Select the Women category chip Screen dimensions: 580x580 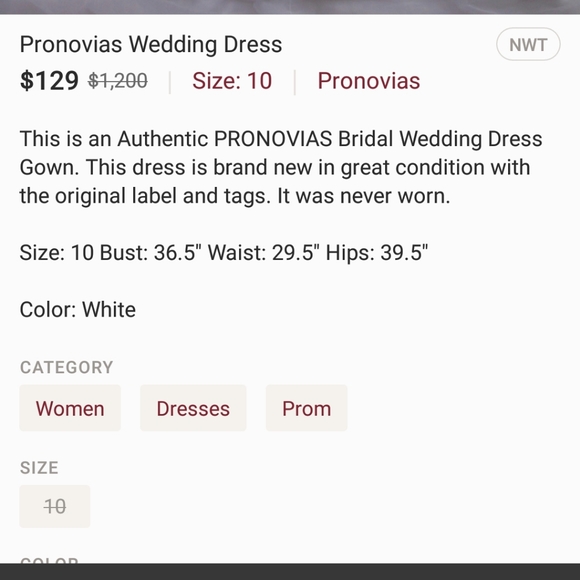[x=70, y=408]
